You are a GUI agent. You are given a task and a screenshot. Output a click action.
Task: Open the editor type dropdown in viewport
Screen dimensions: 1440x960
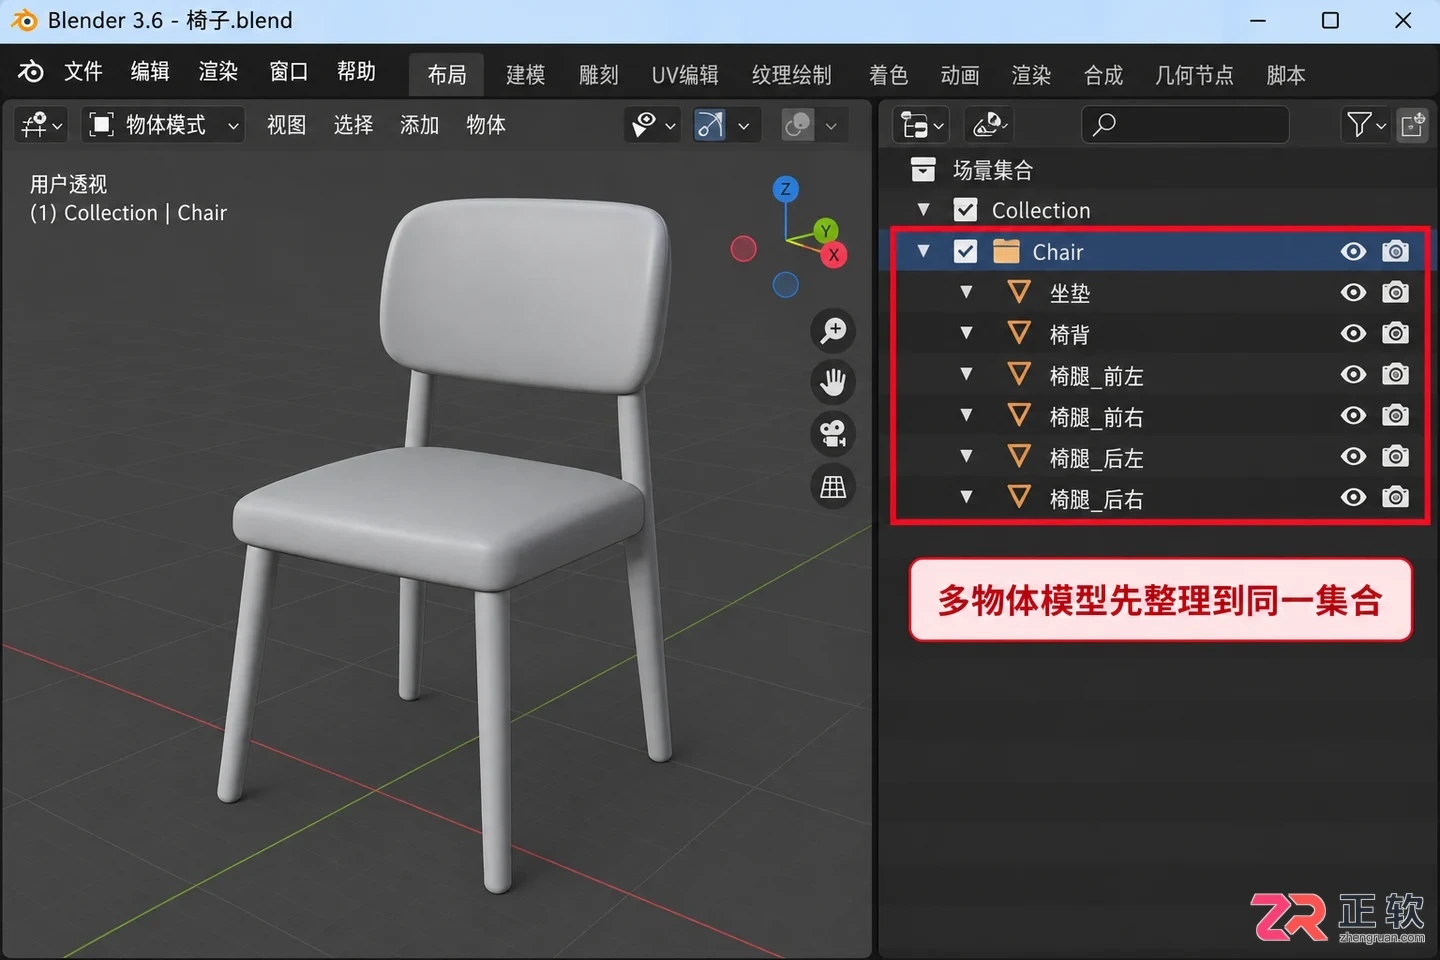tap(41, 125)
